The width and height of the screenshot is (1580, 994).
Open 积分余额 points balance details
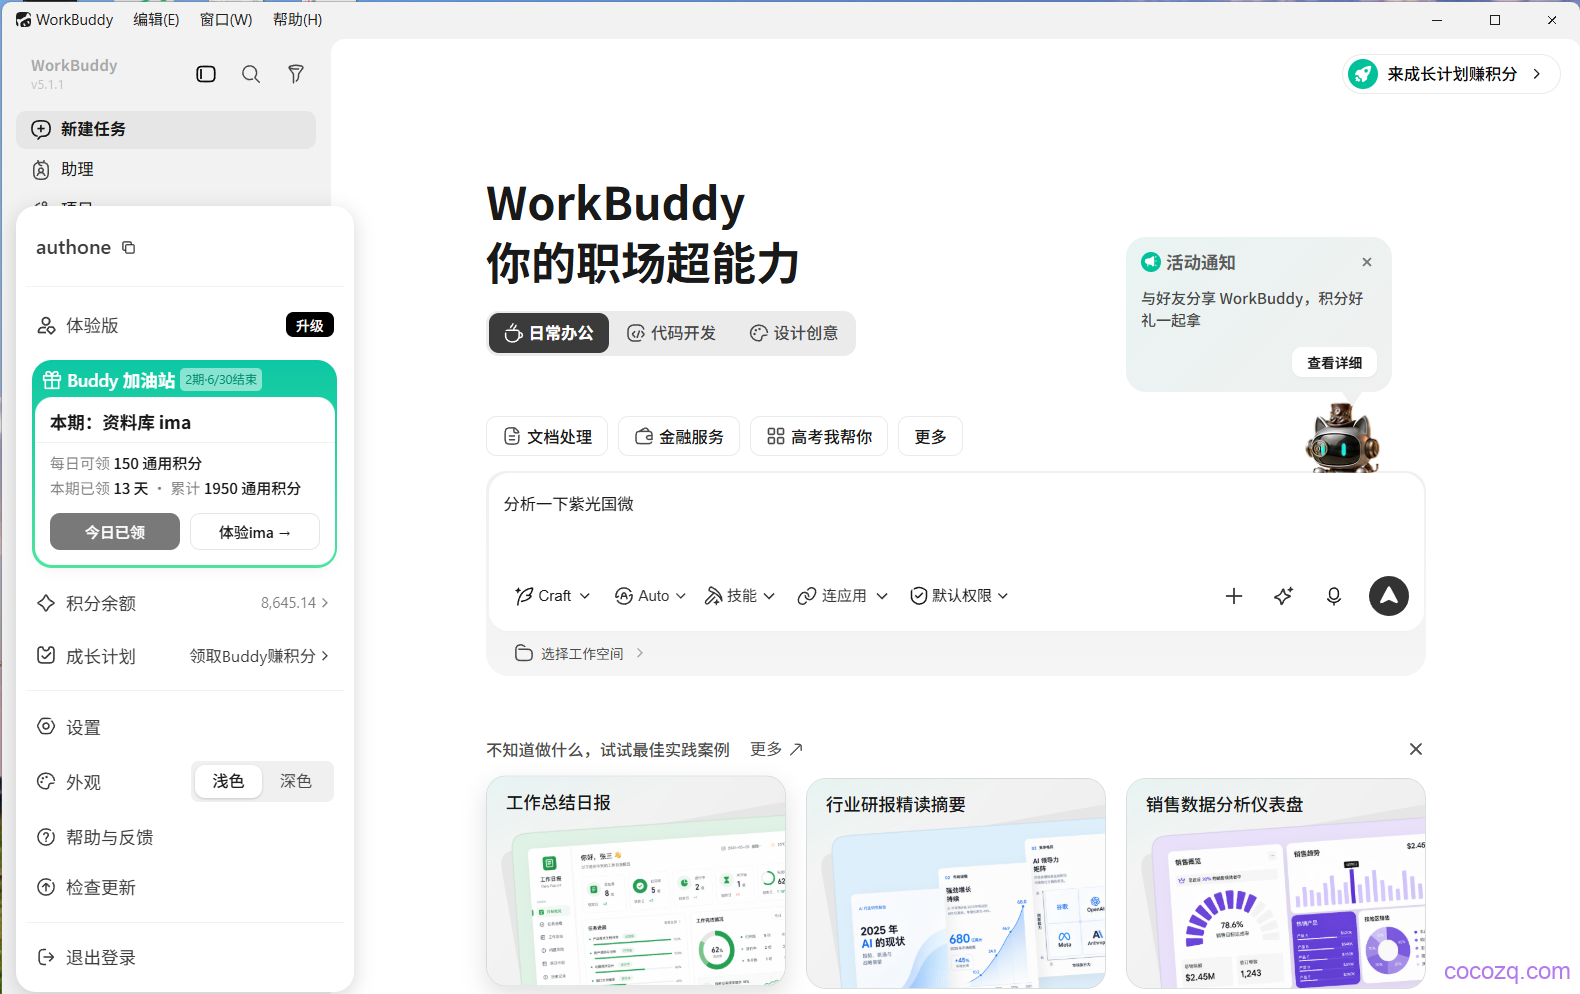(x=183, y=603)
